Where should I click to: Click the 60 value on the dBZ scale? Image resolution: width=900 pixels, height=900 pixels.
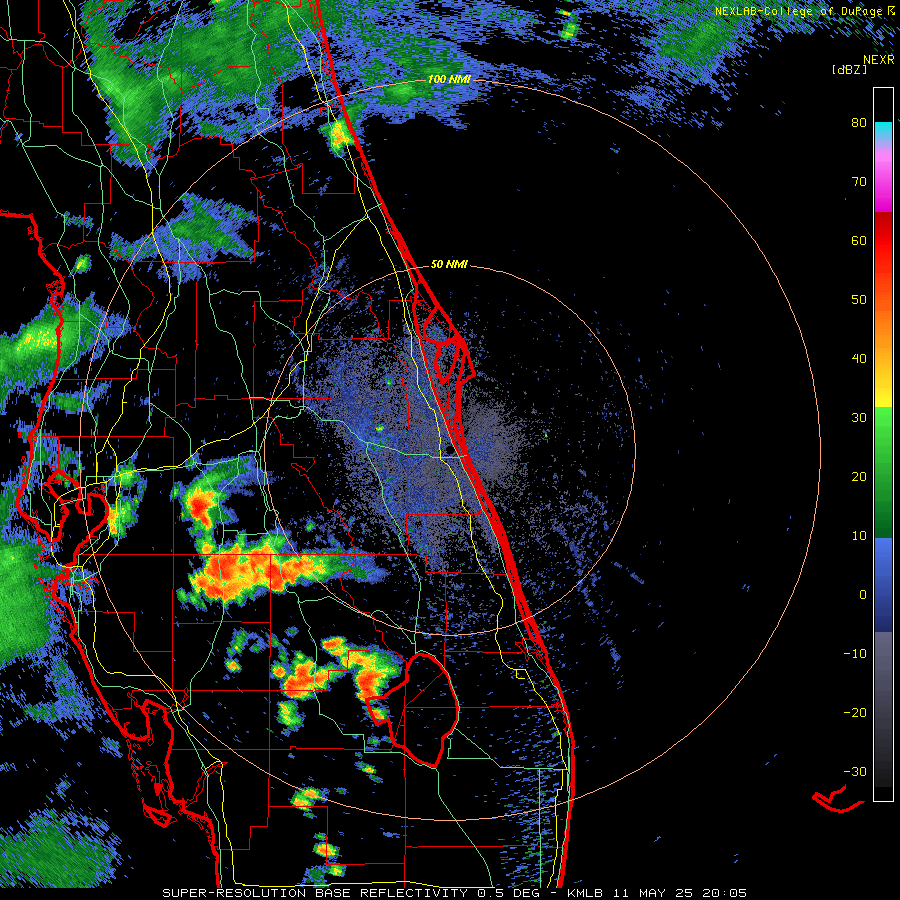click(x=859, y=240)
